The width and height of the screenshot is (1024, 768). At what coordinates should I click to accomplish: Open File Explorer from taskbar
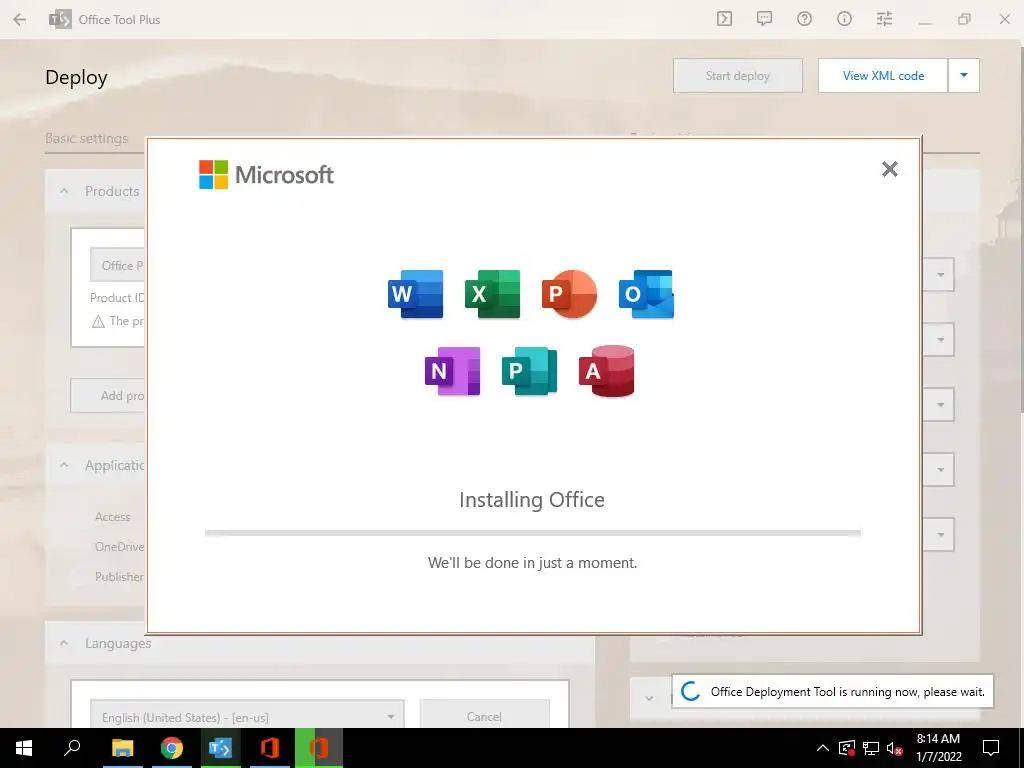point(122,748)
